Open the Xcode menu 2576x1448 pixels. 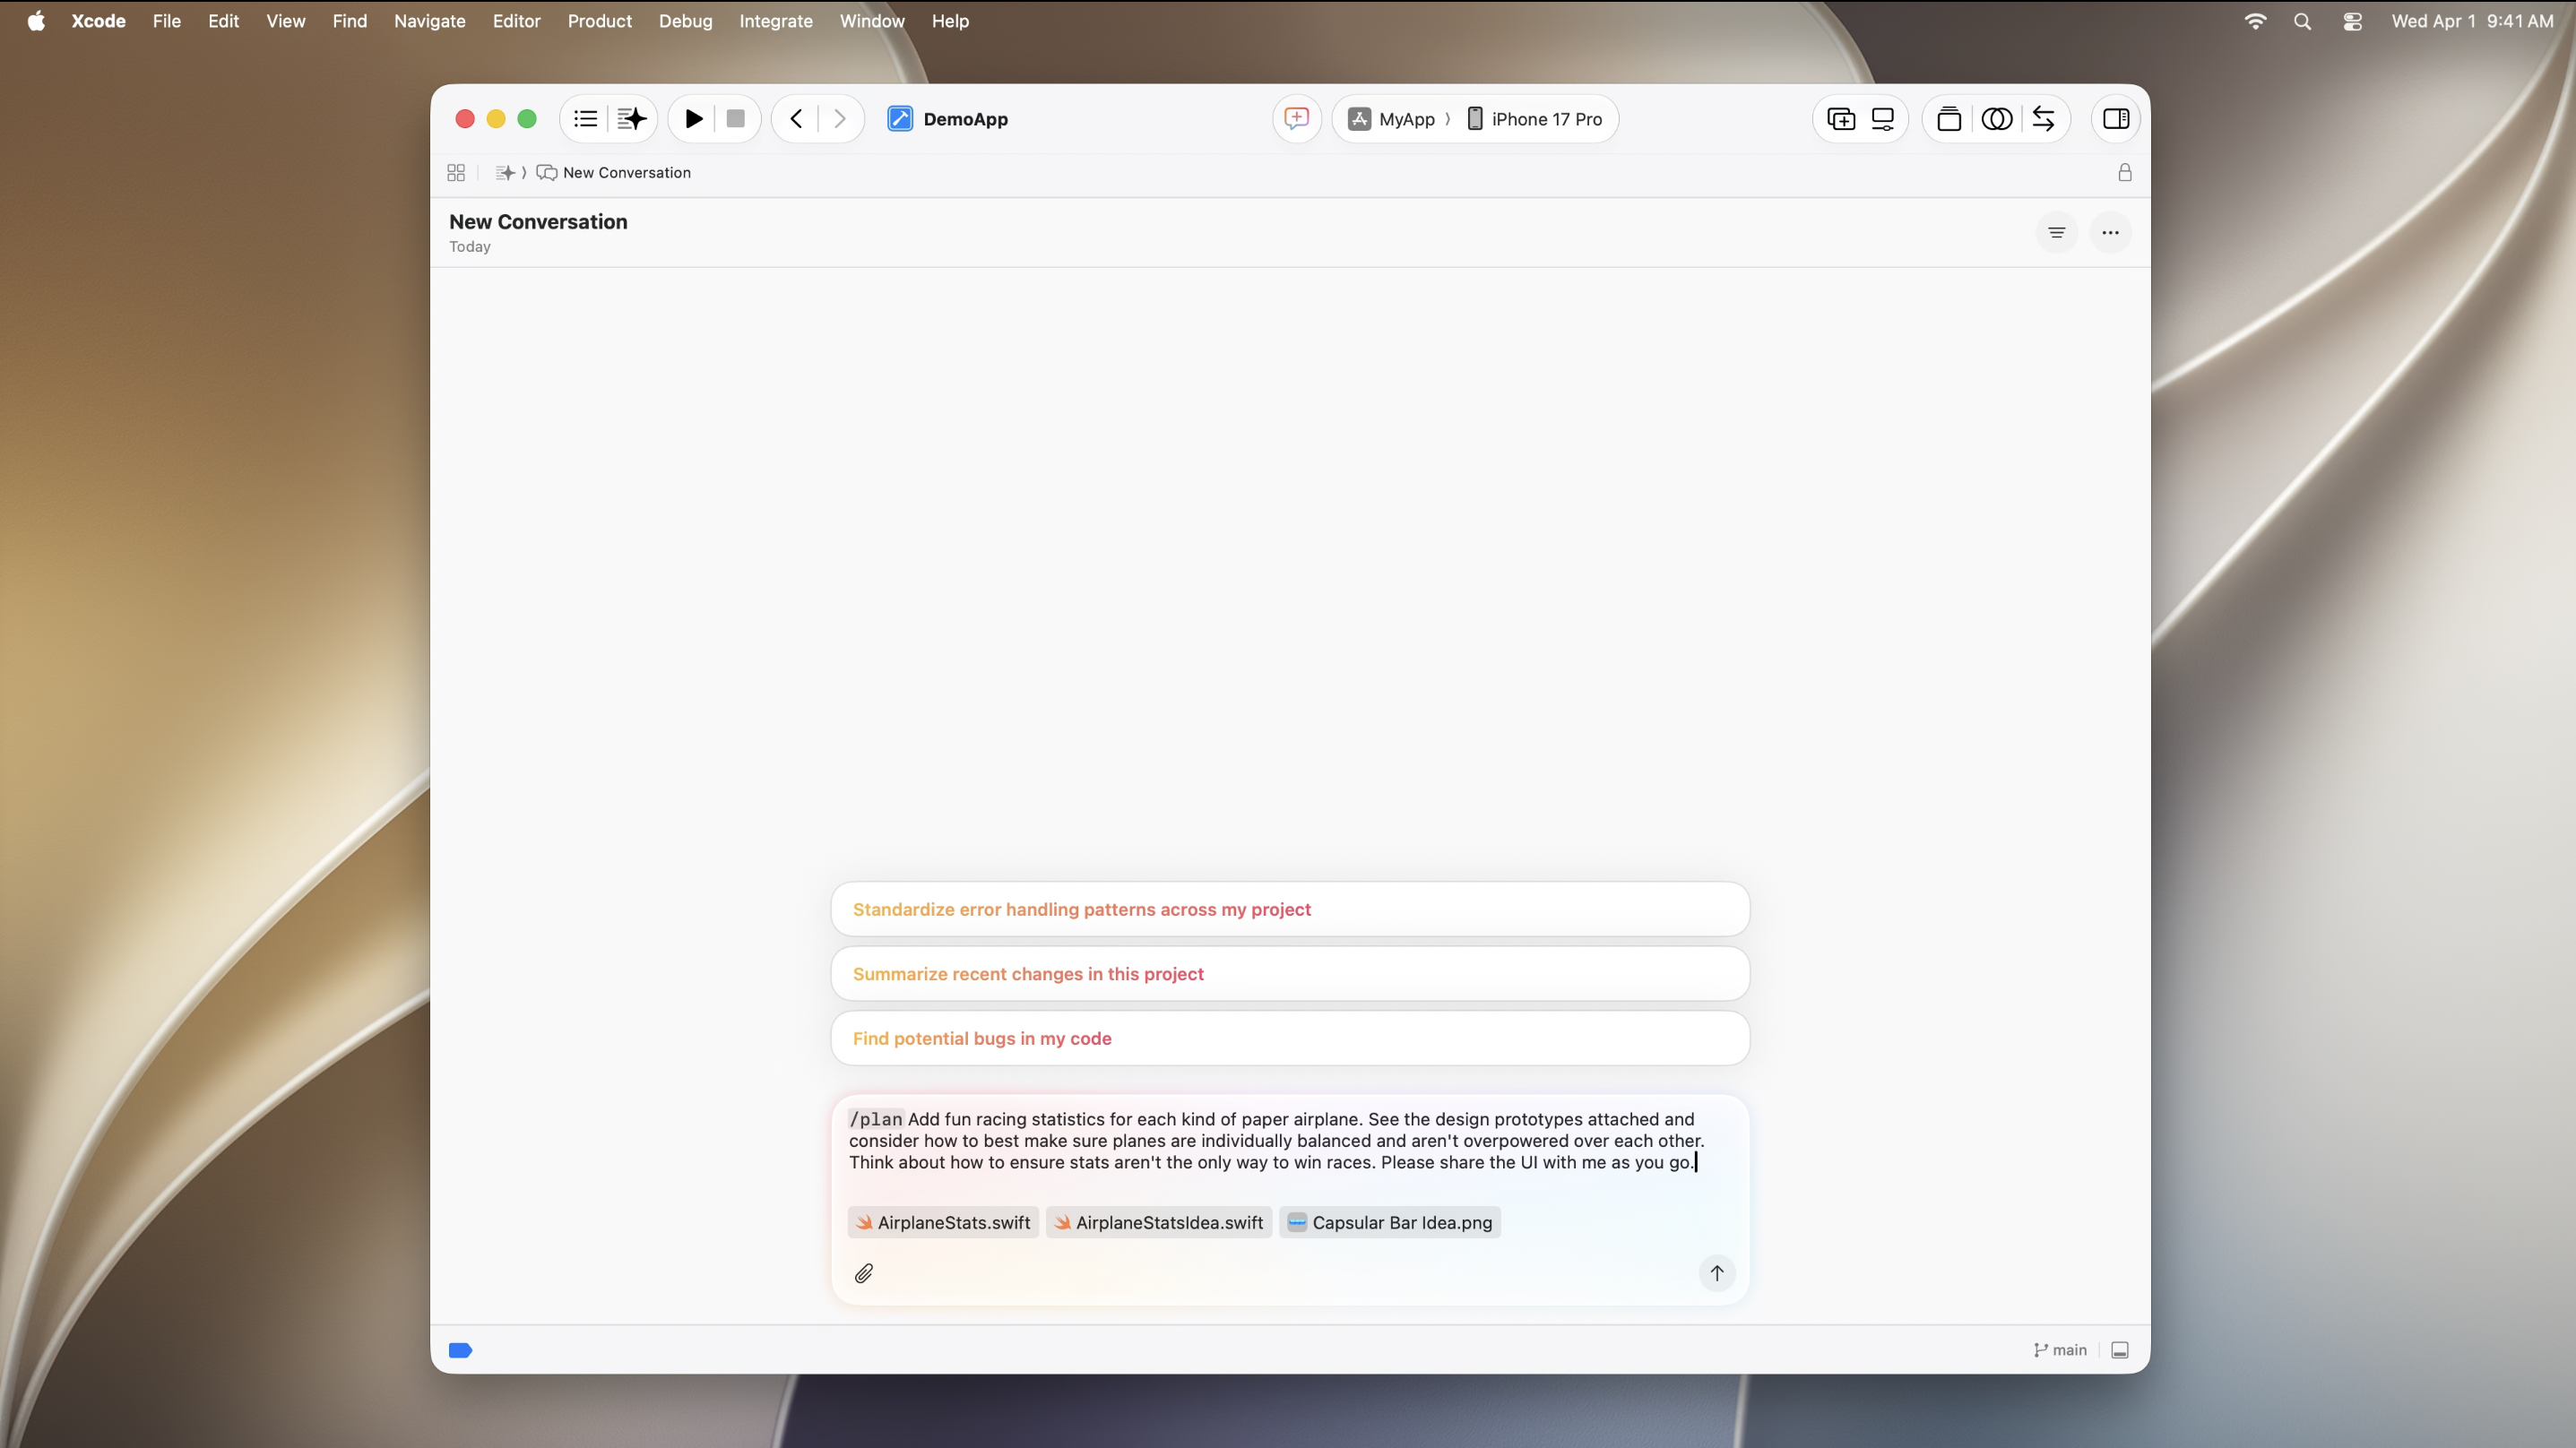tap(99, 21)
